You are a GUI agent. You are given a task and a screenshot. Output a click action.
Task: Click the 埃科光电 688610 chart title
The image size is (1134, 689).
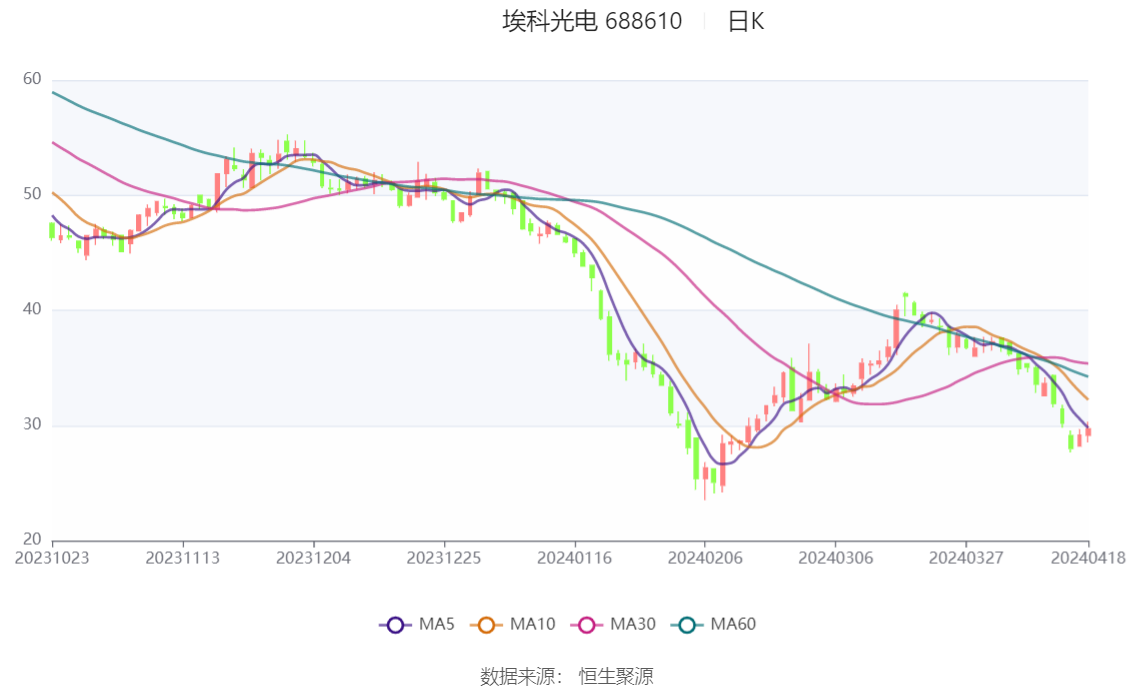[x=592, y=21]
